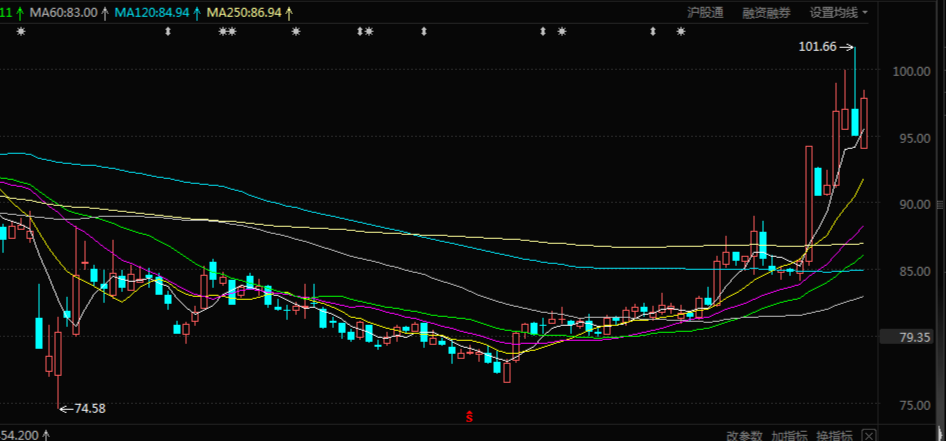Click the 90.00 price axis label
The height and width of the screenshot is (441, 946).
(x=914, y=205)
